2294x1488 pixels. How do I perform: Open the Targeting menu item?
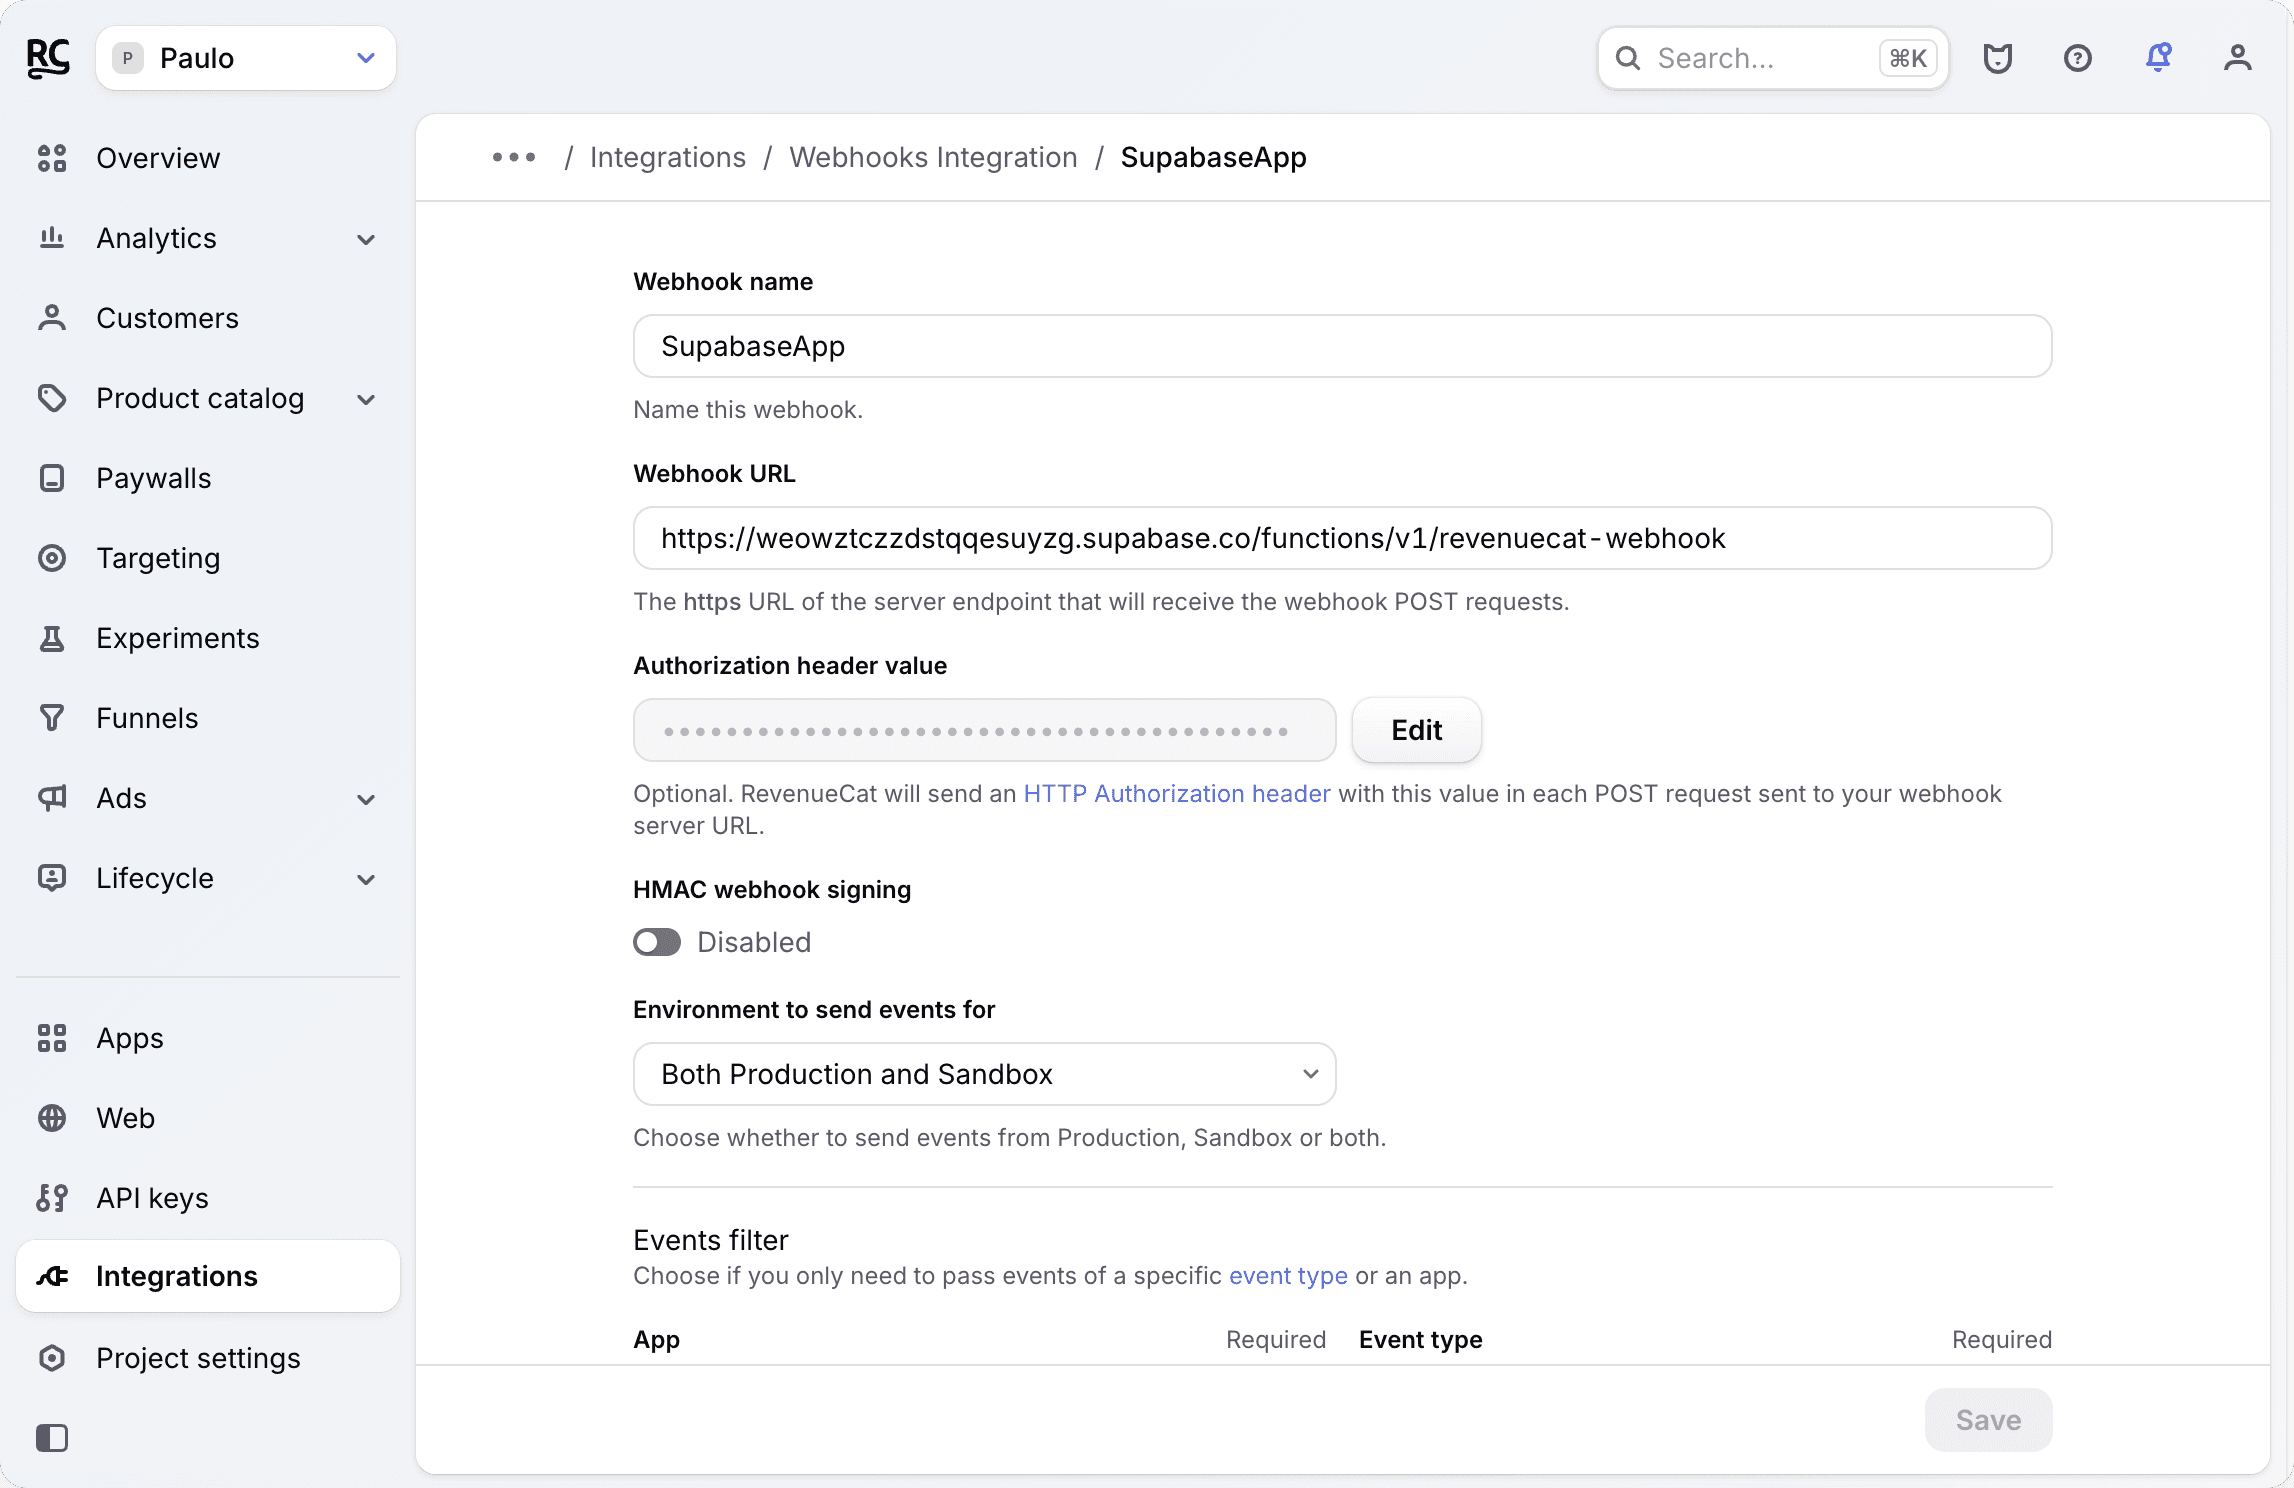click(x=208, y=558)
